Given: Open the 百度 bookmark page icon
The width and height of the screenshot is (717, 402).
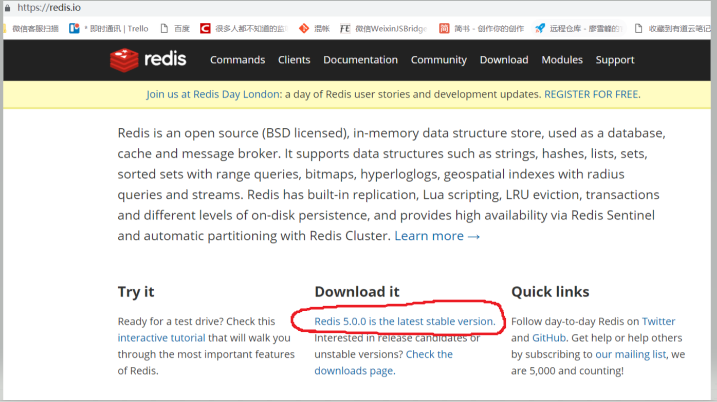Looking at the screenshot, I should 164,28.
